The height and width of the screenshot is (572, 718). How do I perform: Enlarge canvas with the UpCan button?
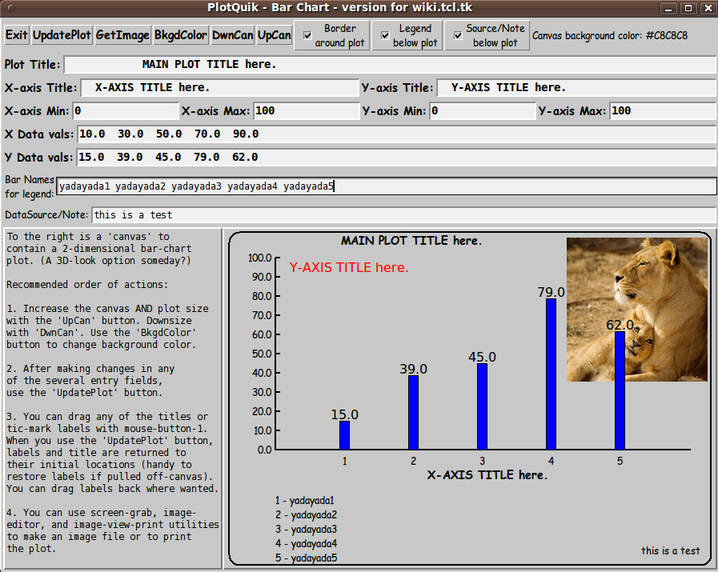click(274, 35)
